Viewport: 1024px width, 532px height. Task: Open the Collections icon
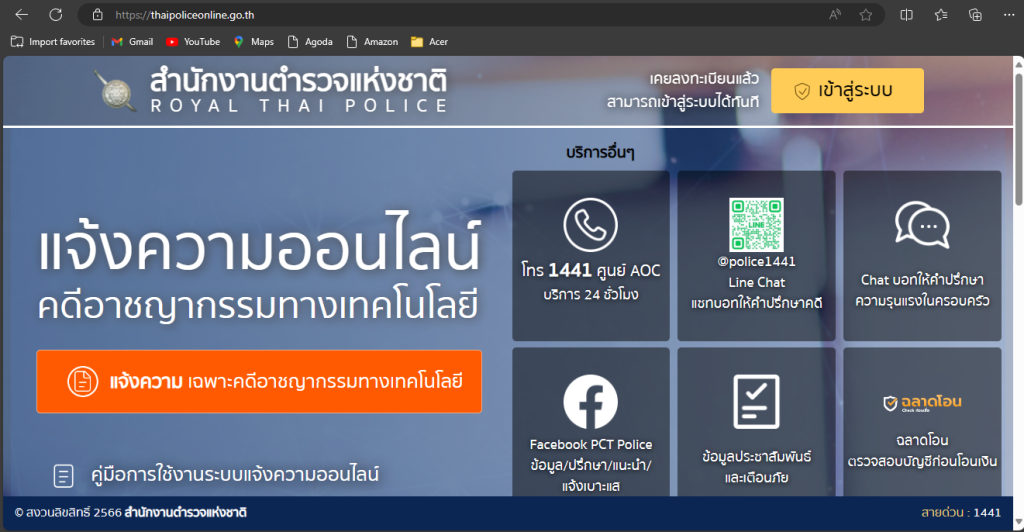975,14
